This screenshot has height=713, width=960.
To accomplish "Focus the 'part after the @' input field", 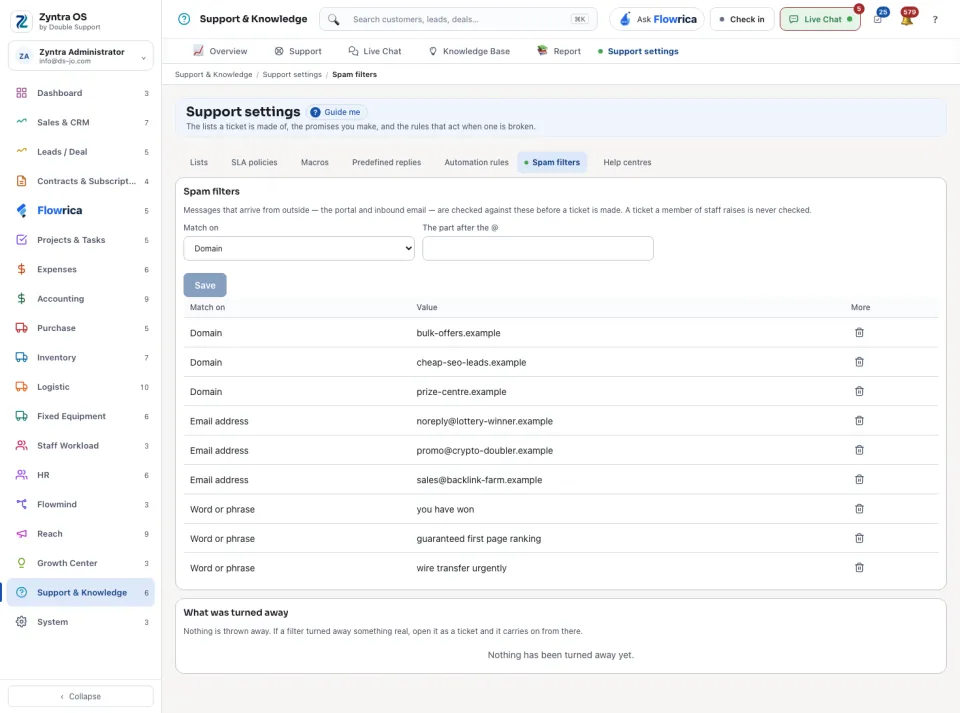I will tap(538, 248).
